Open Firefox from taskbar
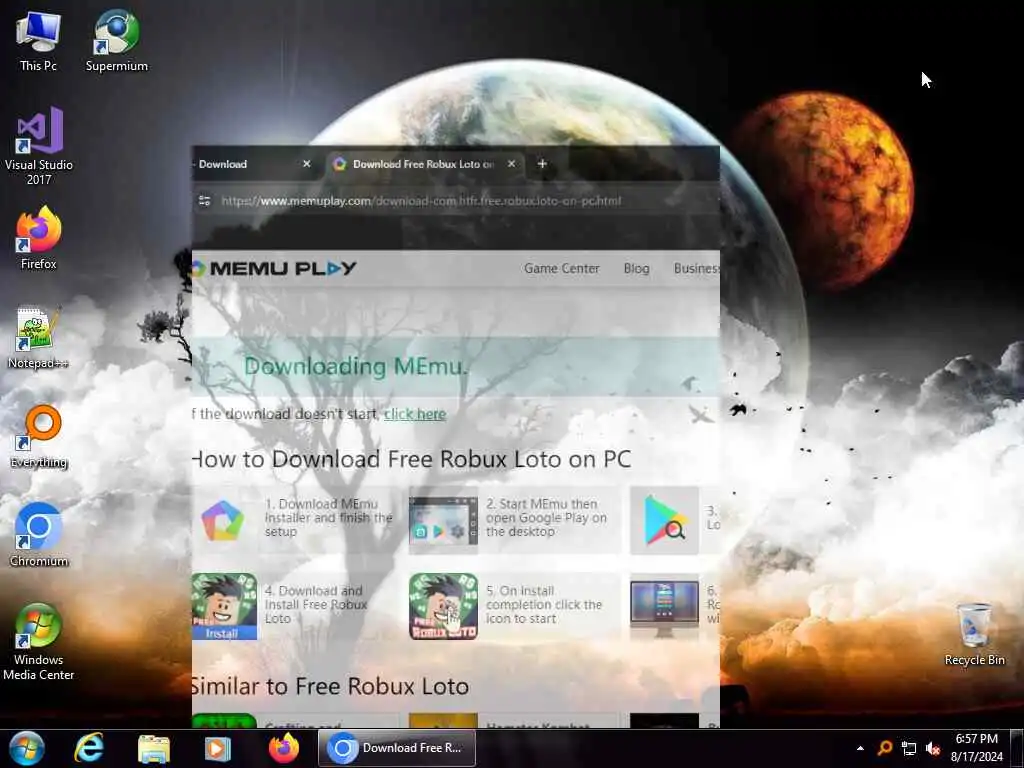This screenshot has width=1024, height=768. point(283,748)
